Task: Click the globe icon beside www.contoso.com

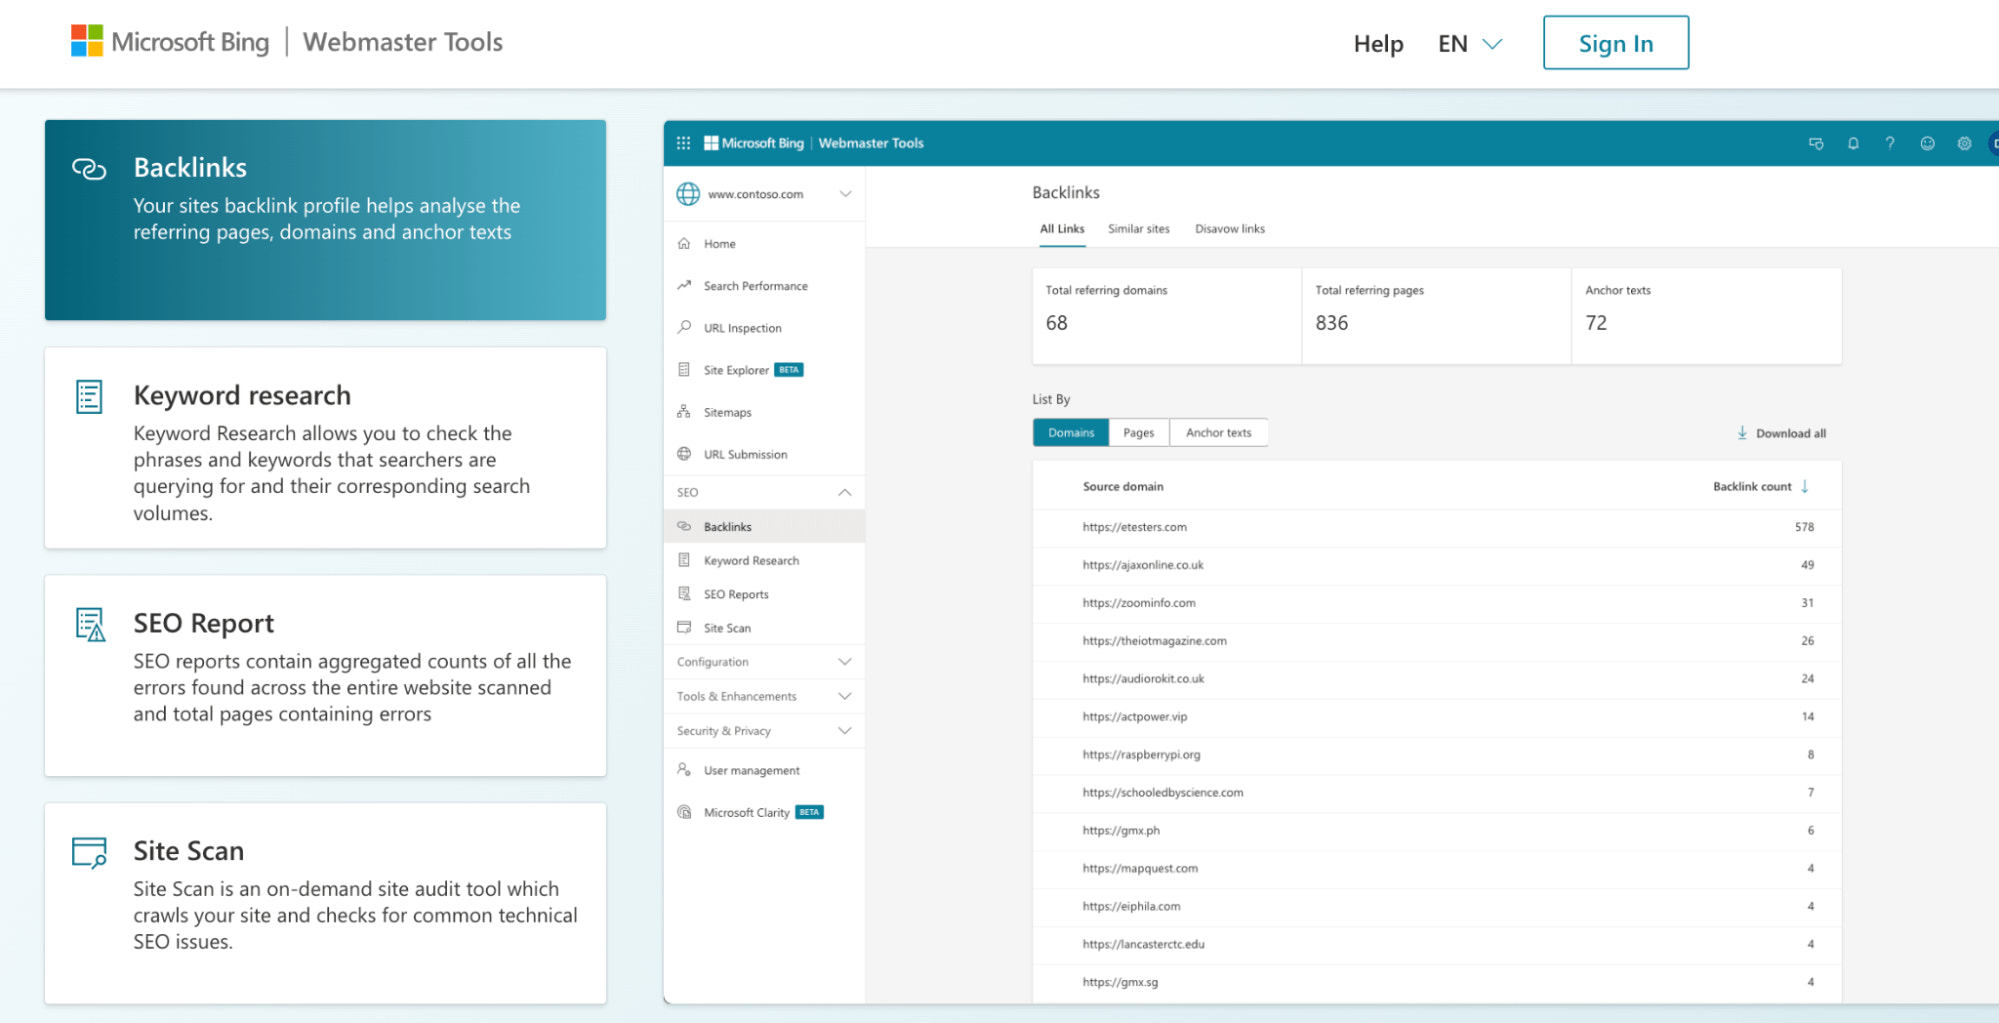Action: point(688,194)
